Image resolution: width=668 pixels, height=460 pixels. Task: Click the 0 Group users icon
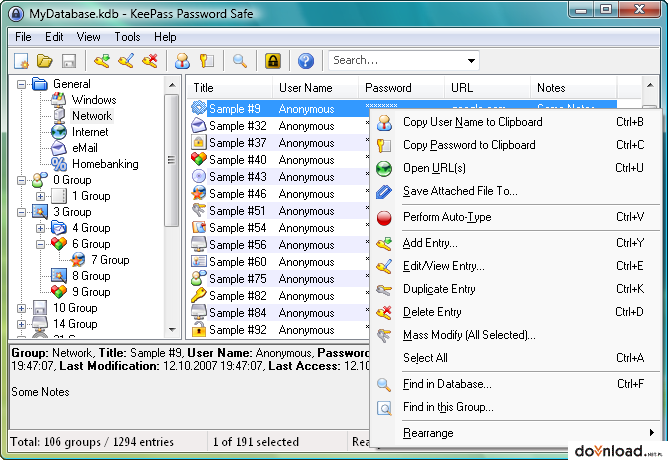[x=40, y=180]
